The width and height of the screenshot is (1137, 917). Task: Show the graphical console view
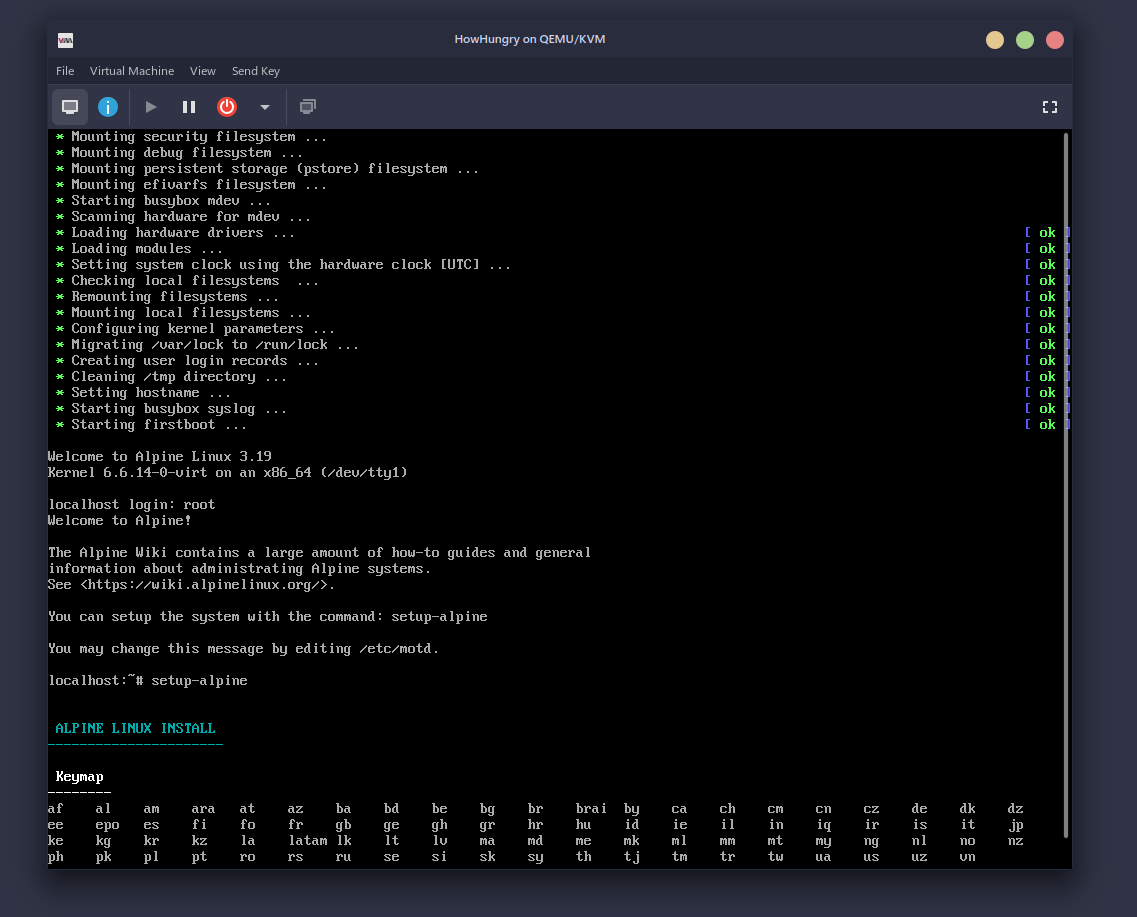(x=70, y=107)
